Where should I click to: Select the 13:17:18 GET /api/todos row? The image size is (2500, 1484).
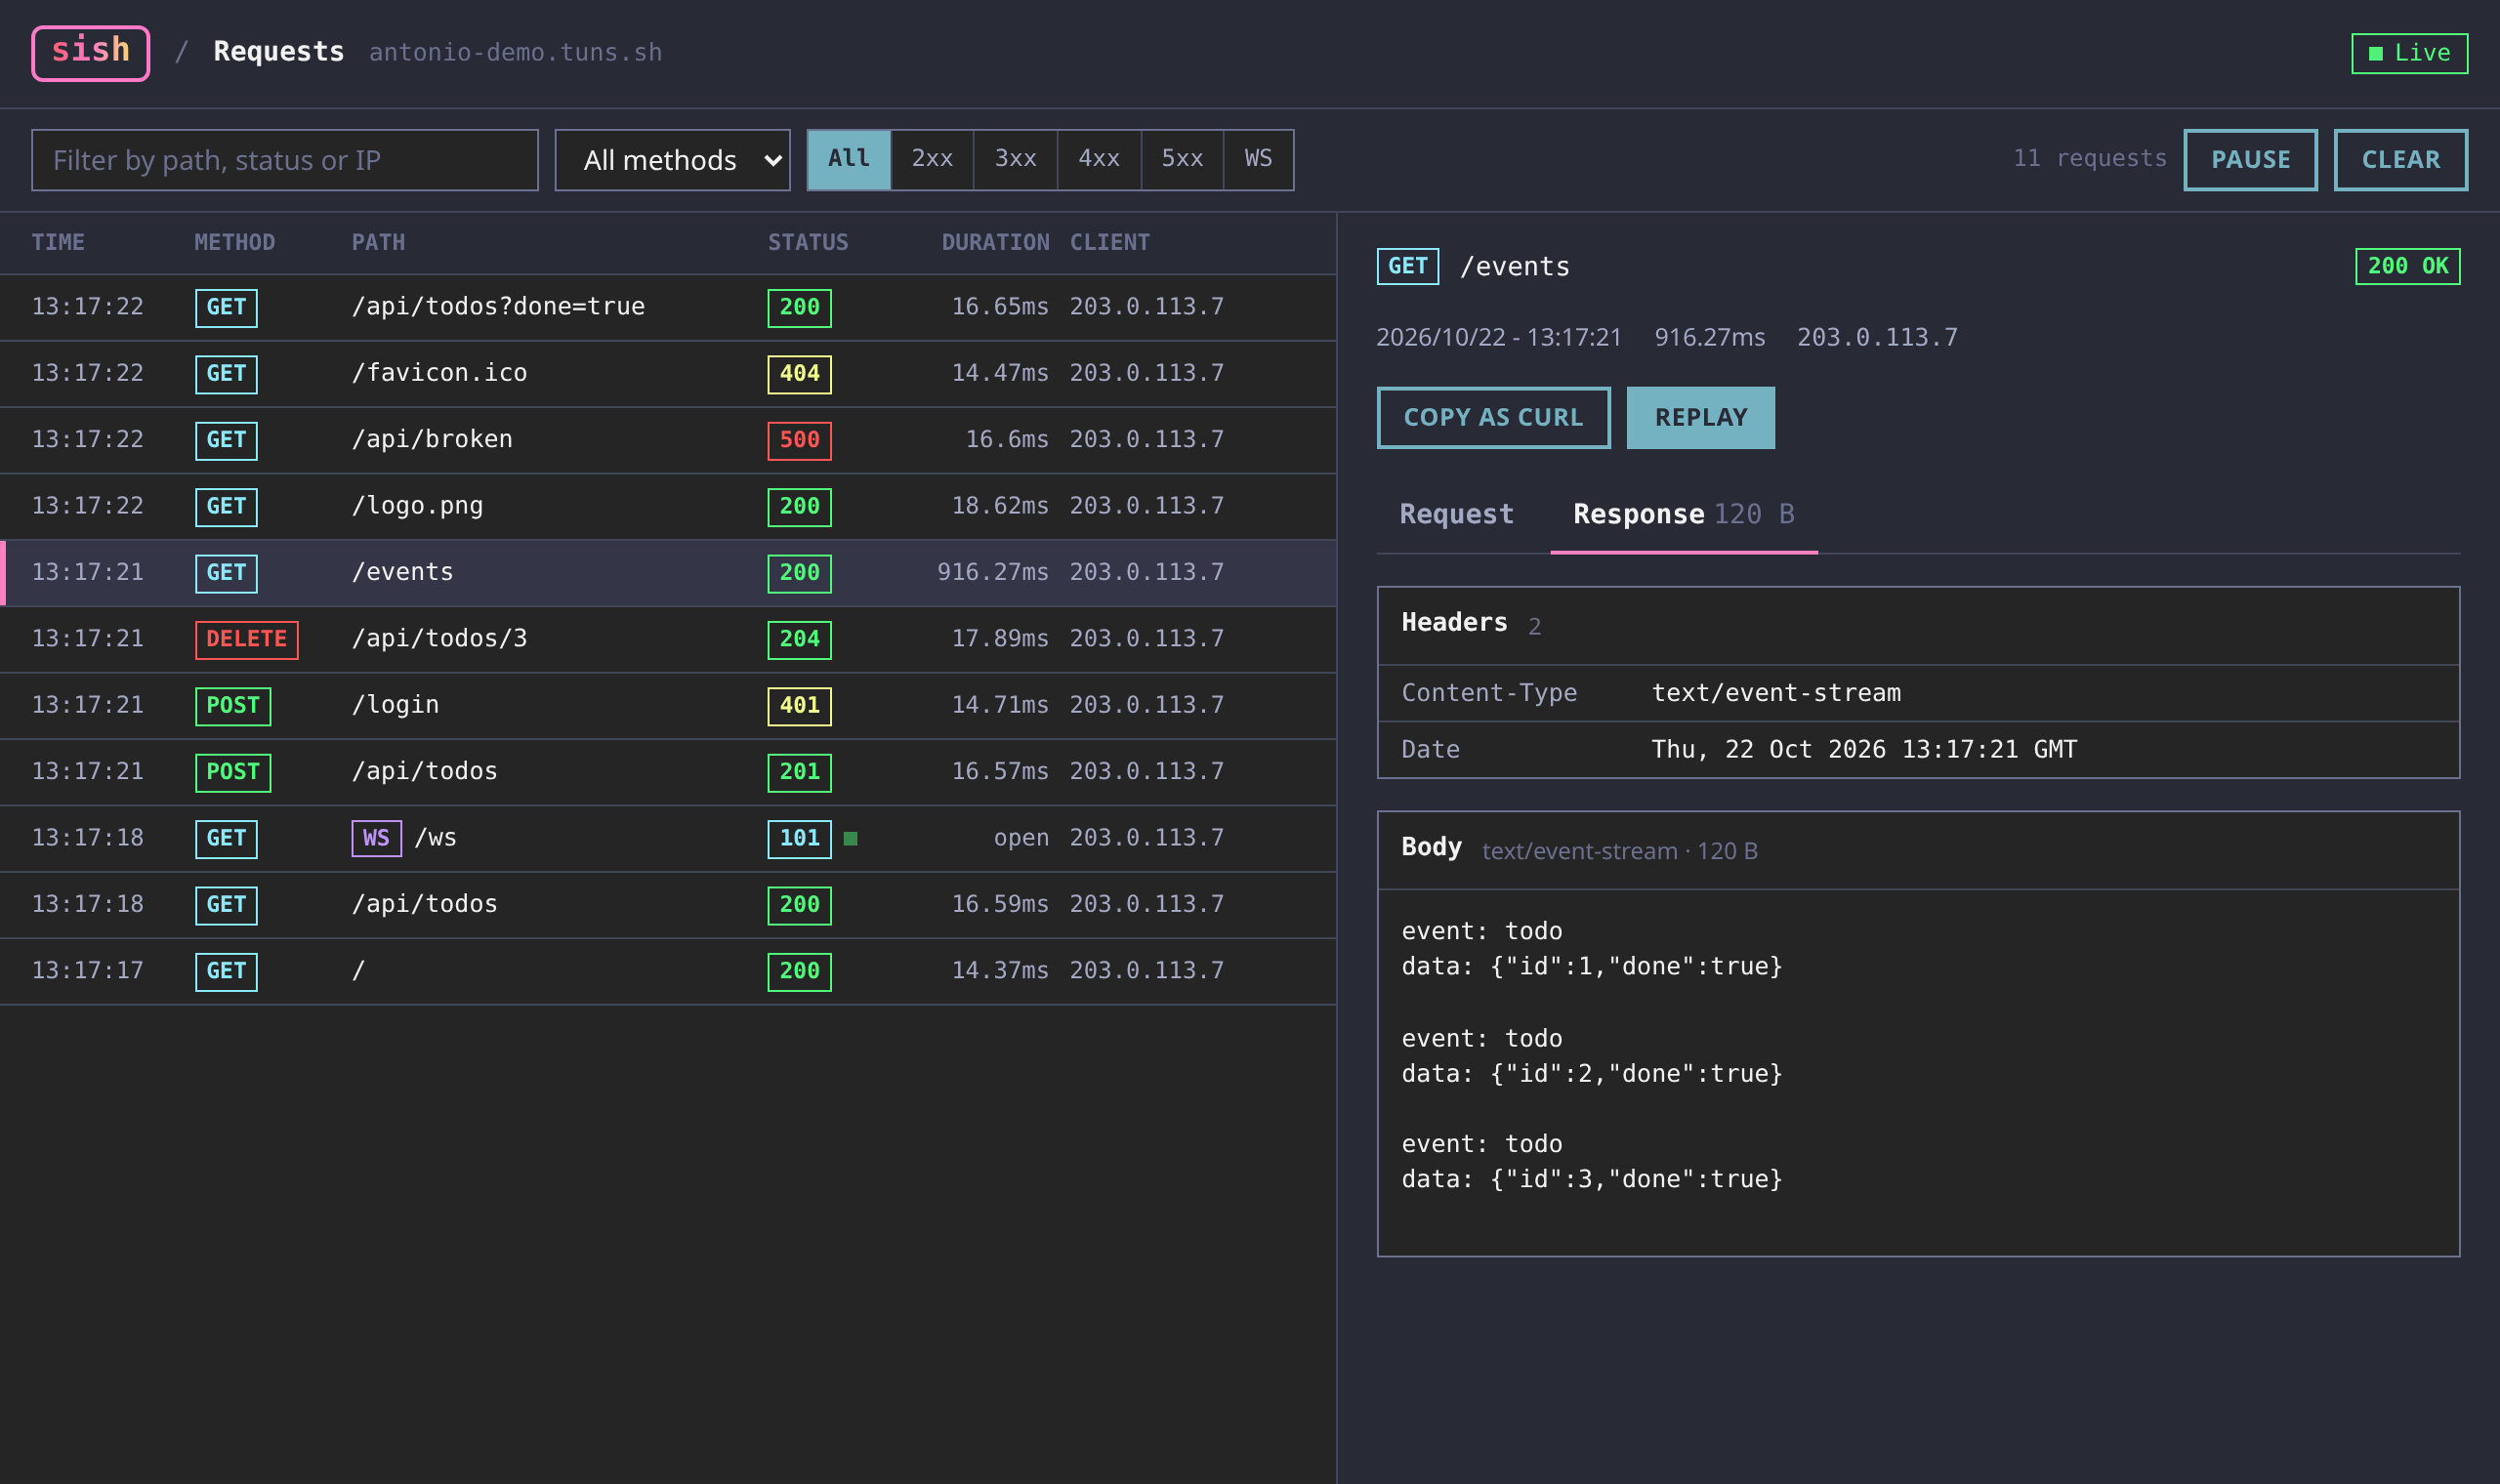click(668, 905)
